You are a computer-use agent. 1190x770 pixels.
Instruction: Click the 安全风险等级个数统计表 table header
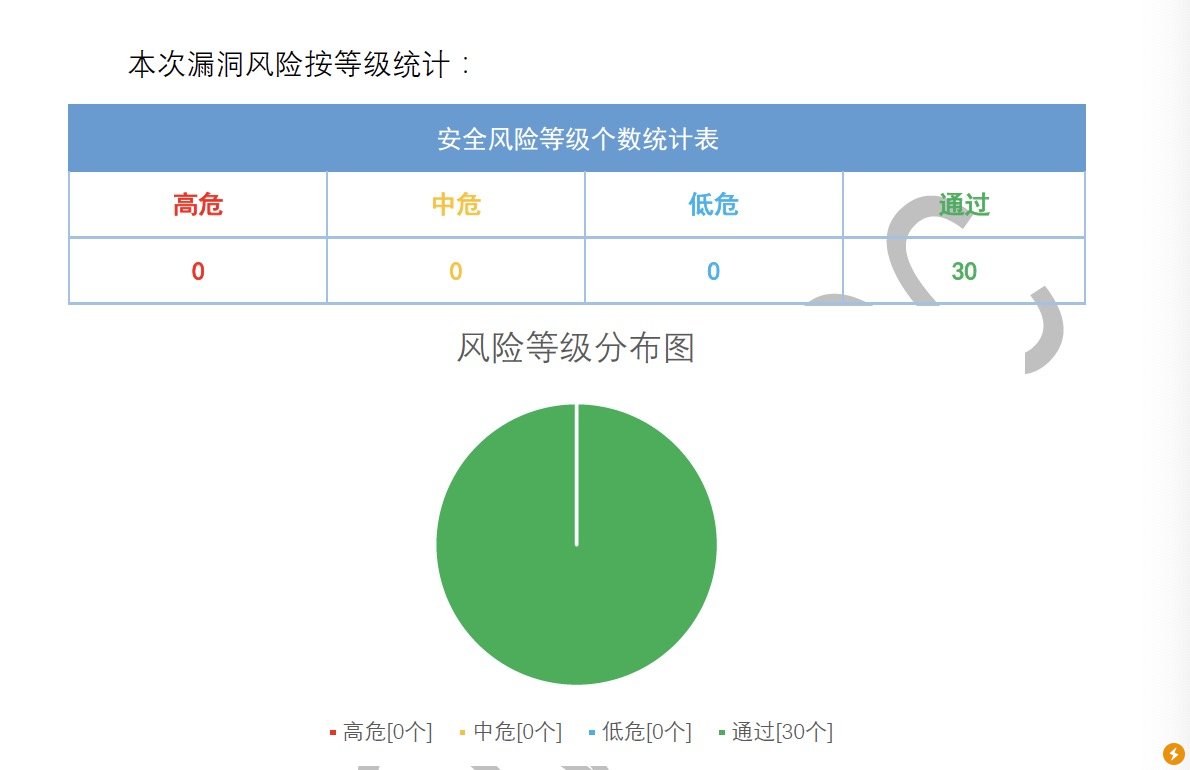click(577, 139)
